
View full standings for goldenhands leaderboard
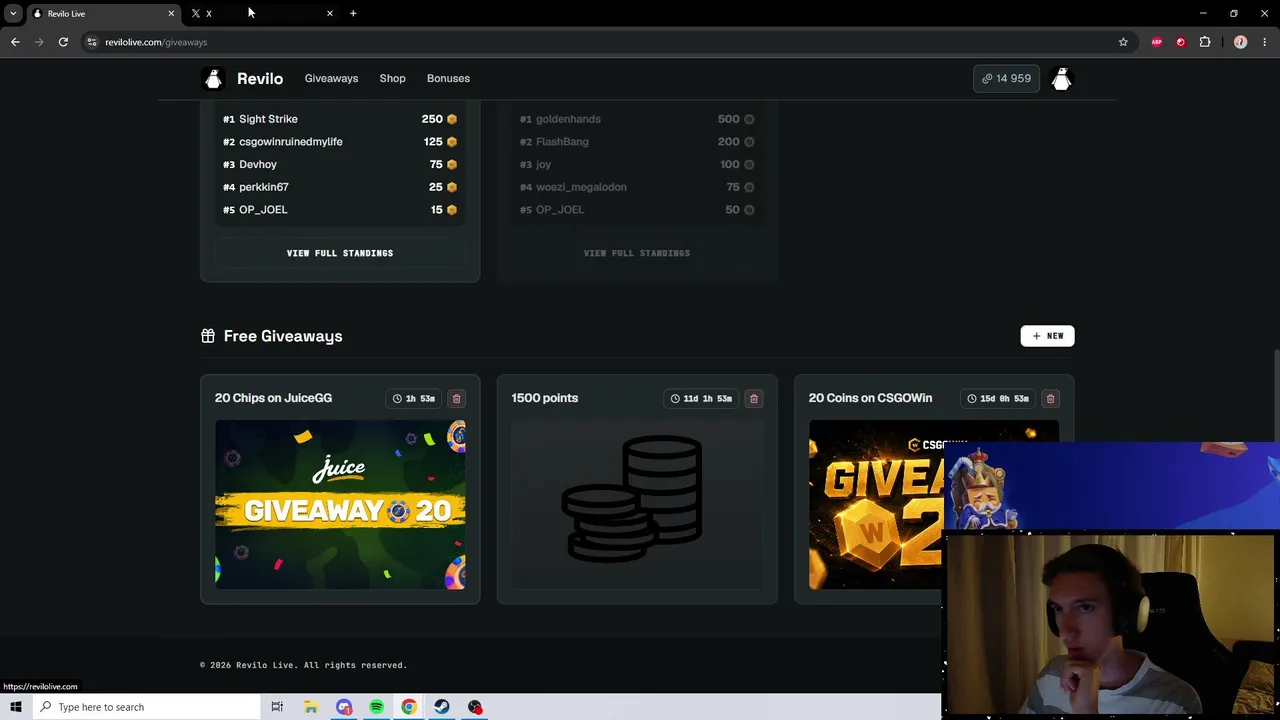click(637, 253)
